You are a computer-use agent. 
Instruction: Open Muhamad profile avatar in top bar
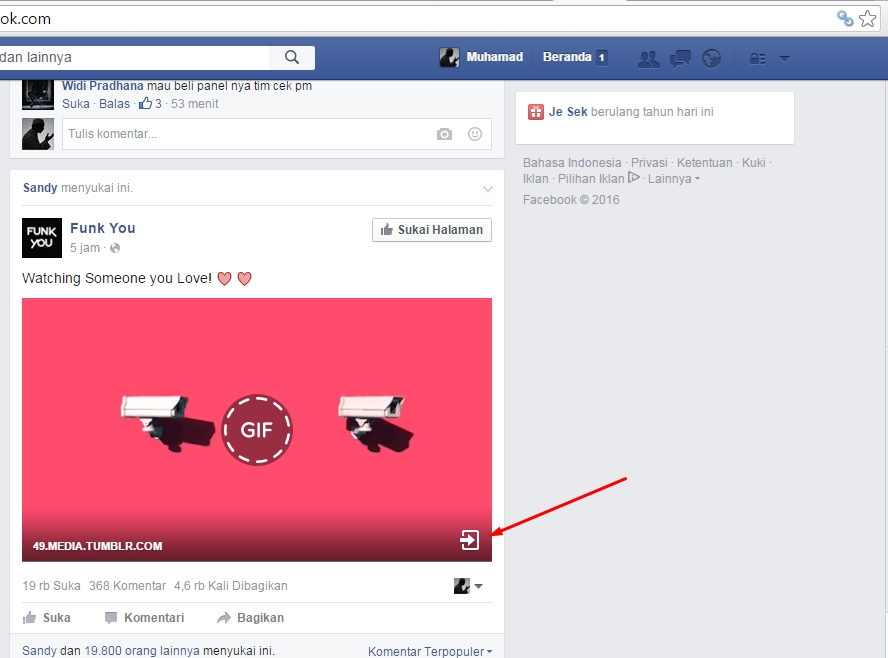point(450,57)
